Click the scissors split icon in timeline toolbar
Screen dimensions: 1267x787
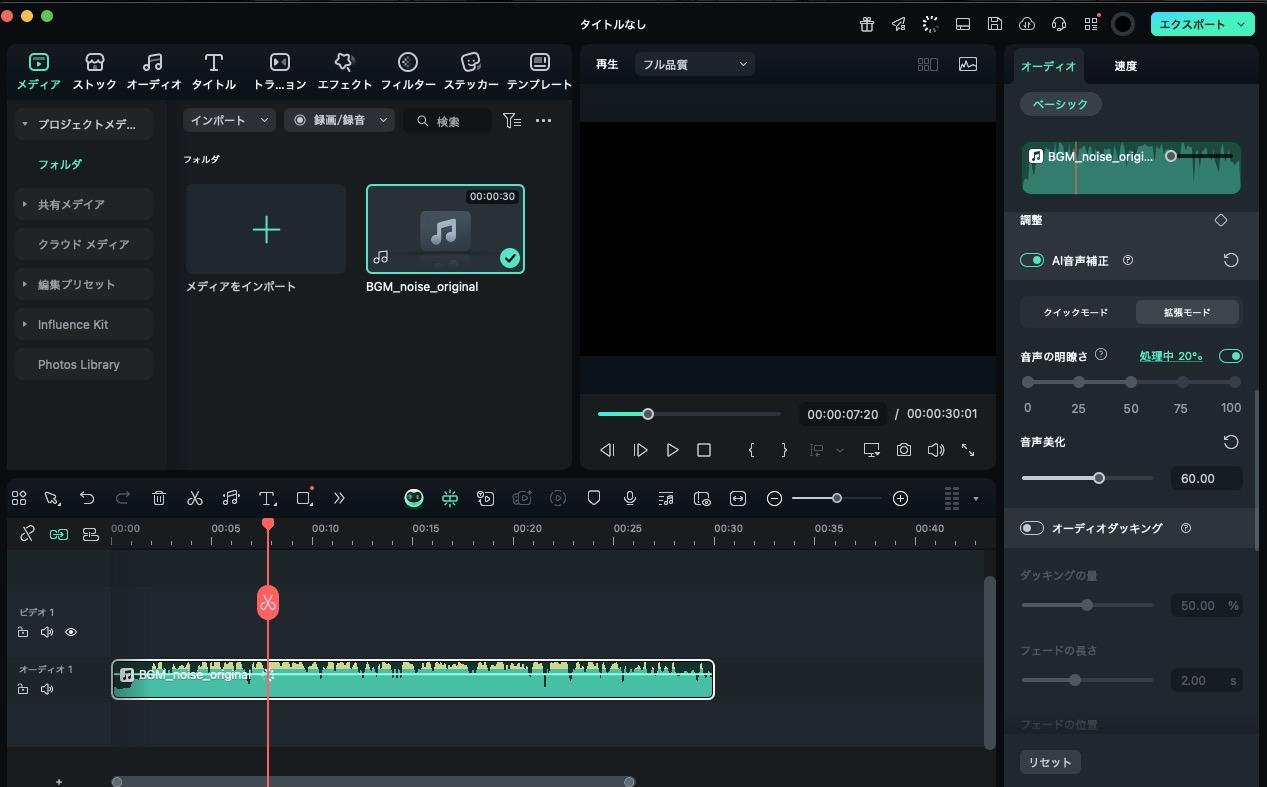pos(195,498)
